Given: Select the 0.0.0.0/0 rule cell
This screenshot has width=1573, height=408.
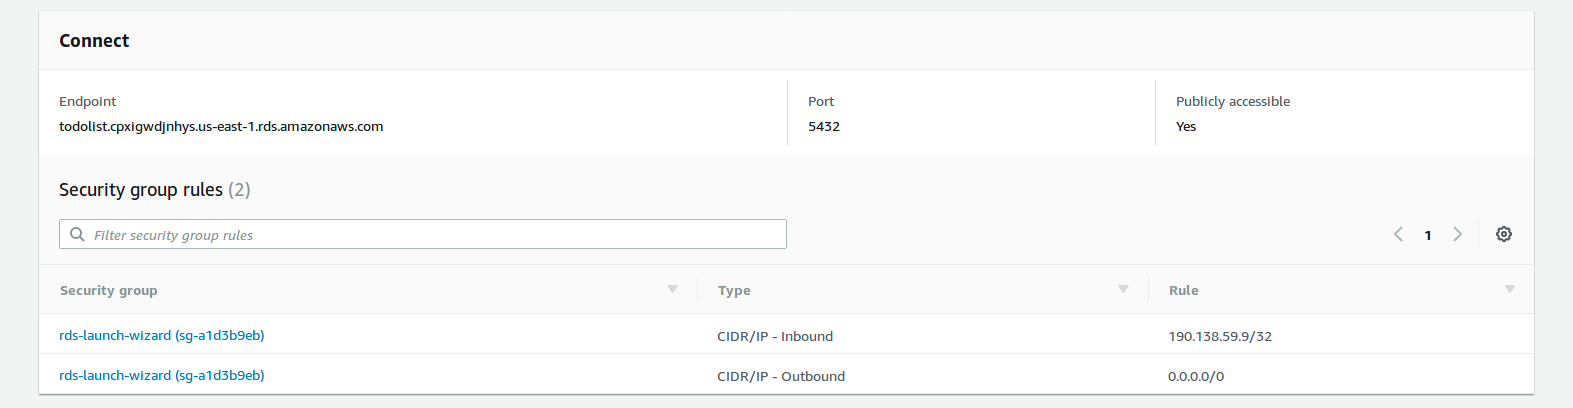Looking at the screenshot, I should click(1195, 377).
